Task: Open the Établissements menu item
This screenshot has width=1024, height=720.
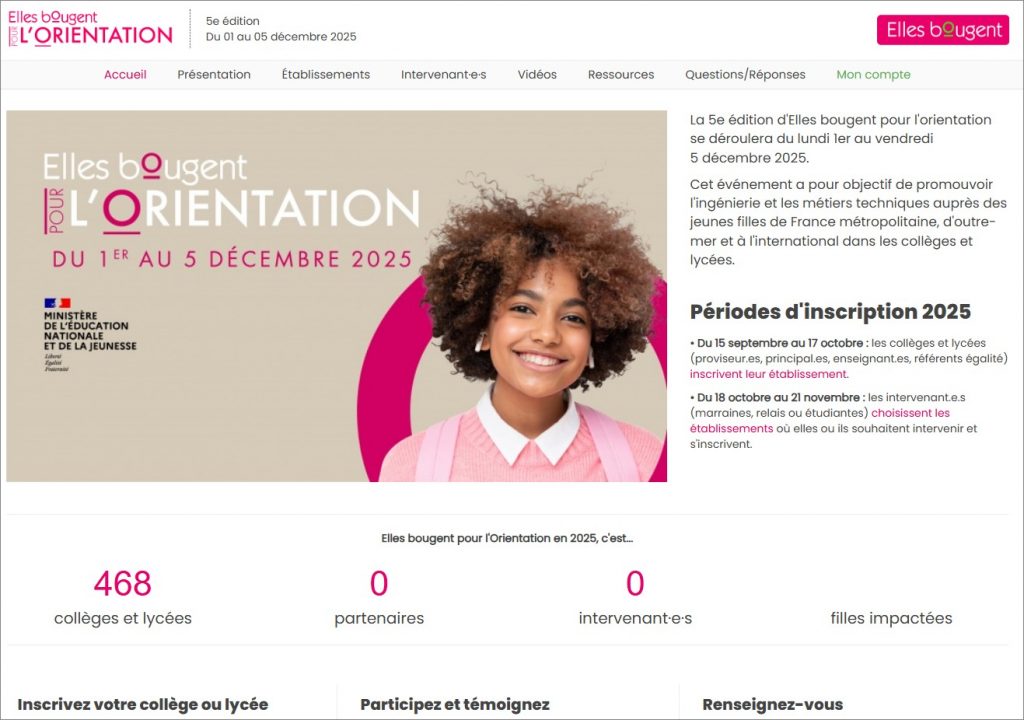Action: (x=325, y=74)
